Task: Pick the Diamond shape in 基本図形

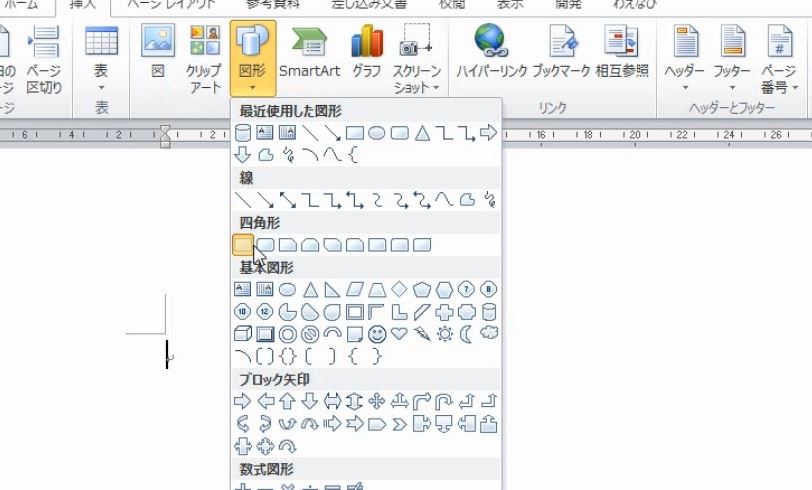Action: tap(399, 289)
